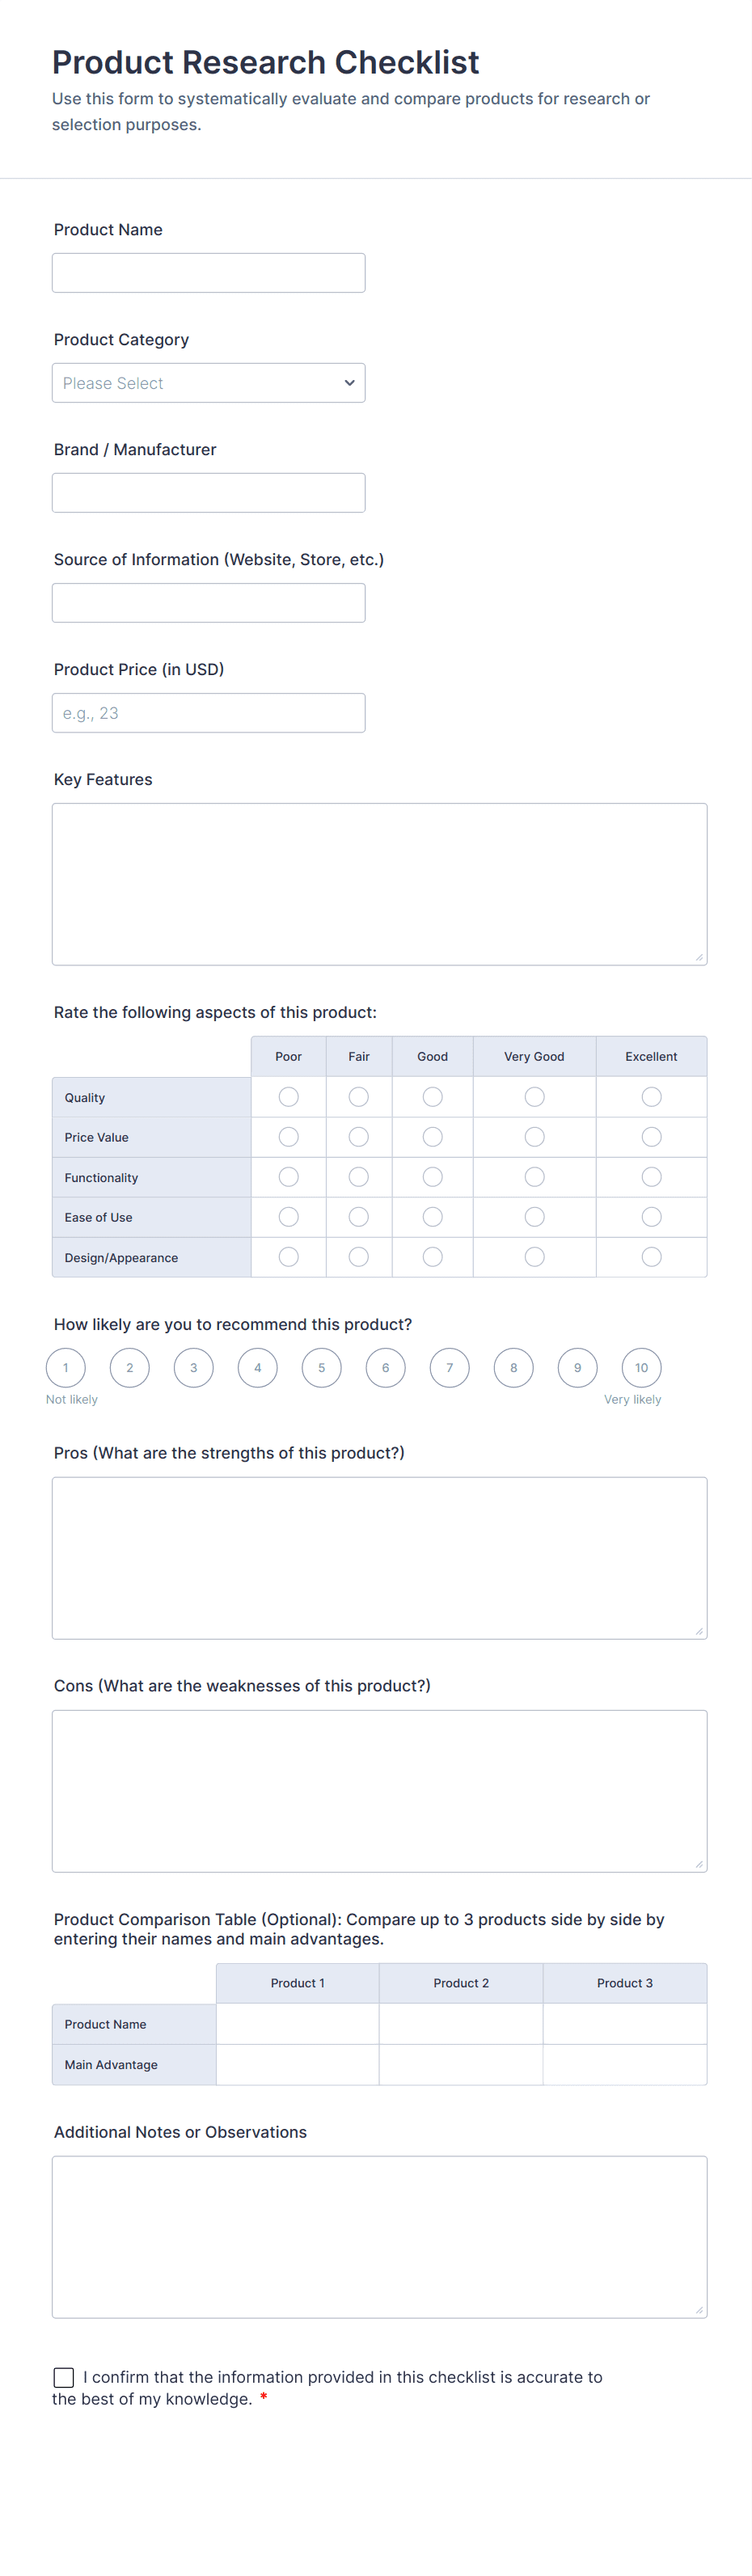Click the Source of Information field

pos(208,603)
